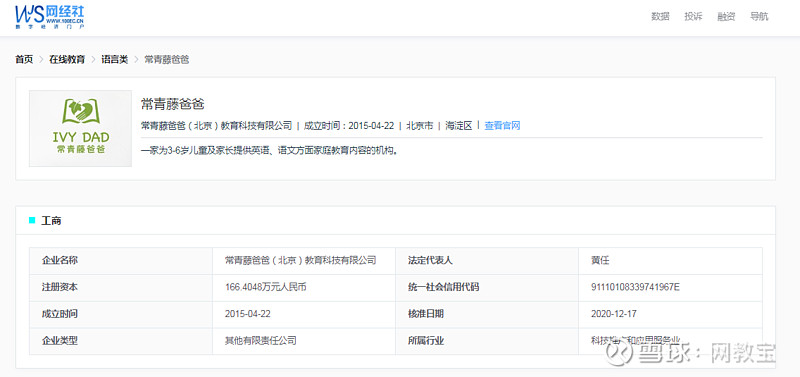Click the 所属行业 label cell

(487, 341)
